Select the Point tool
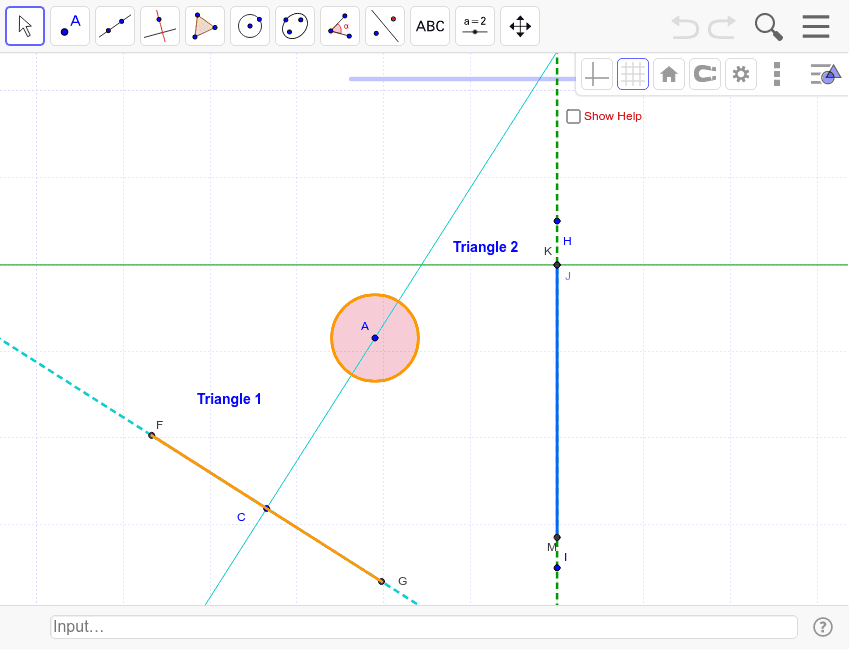The height and width of the screenshot is (650, 850). tap(70, 26)
